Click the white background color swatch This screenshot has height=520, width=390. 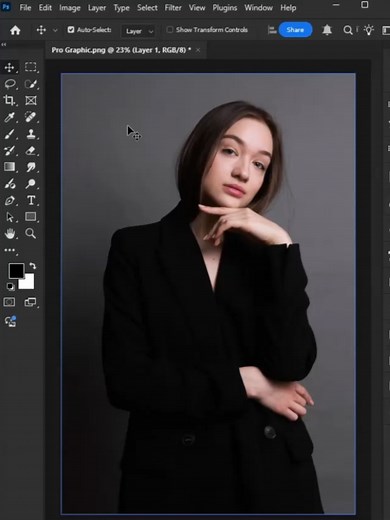point(29,283)
